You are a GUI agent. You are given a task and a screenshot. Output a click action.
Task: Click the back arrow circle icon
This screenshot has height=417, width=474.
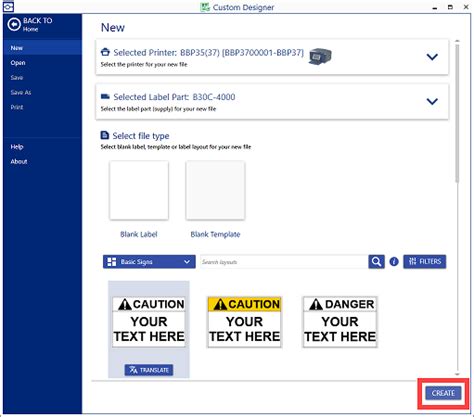(x=14, y=25)
